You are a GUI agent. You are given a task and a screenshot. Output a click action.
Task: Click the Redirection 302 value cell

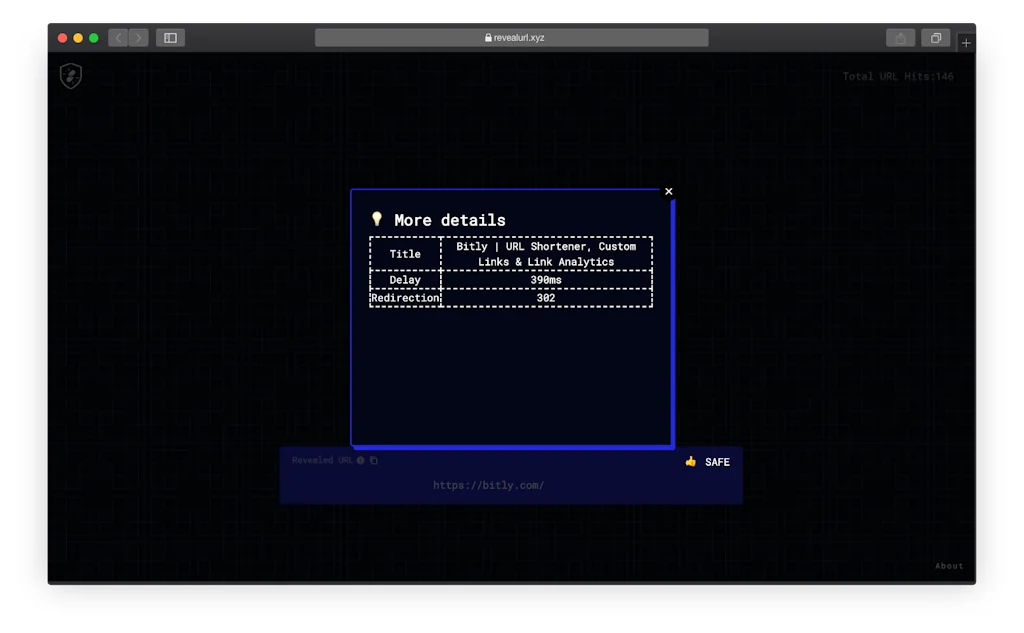[546, 297]
